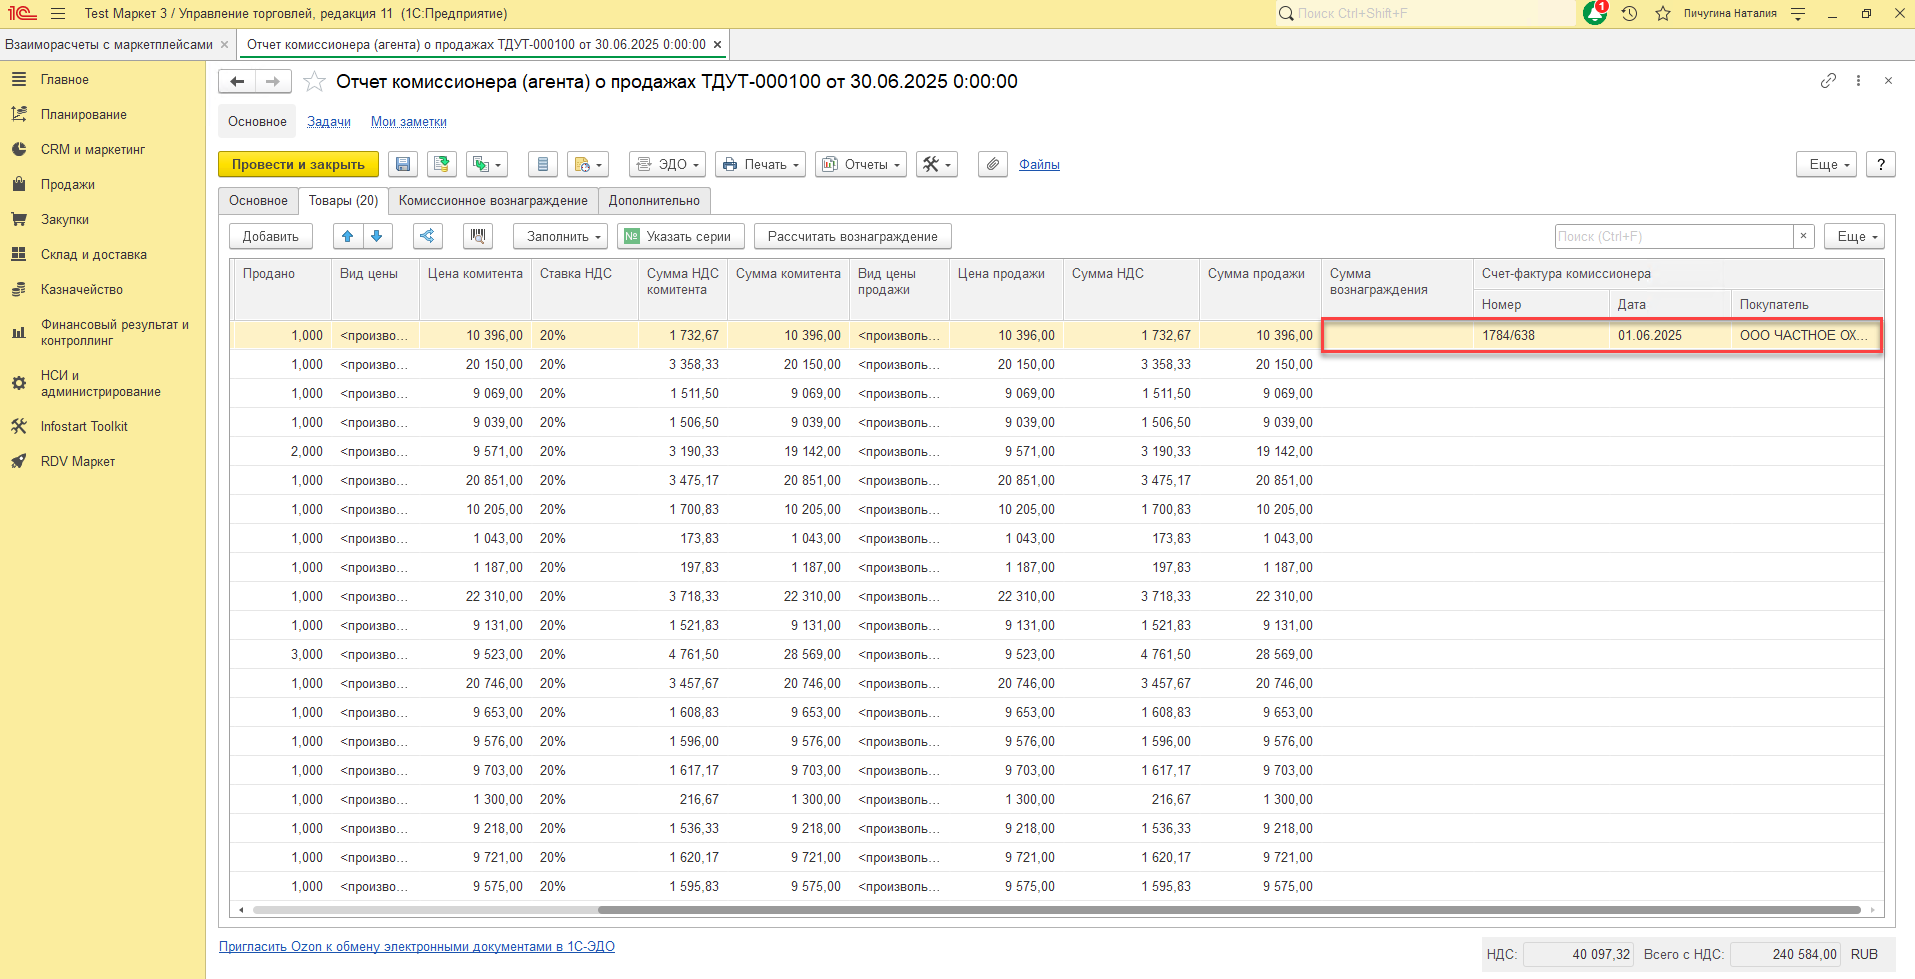Click the notifications bell icon
This screenshot has width=1915, height=979.
tap(1595, 14)
